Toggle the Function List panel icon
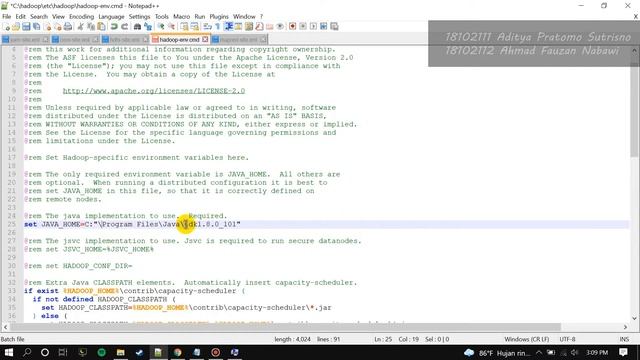 coord(259,27)
